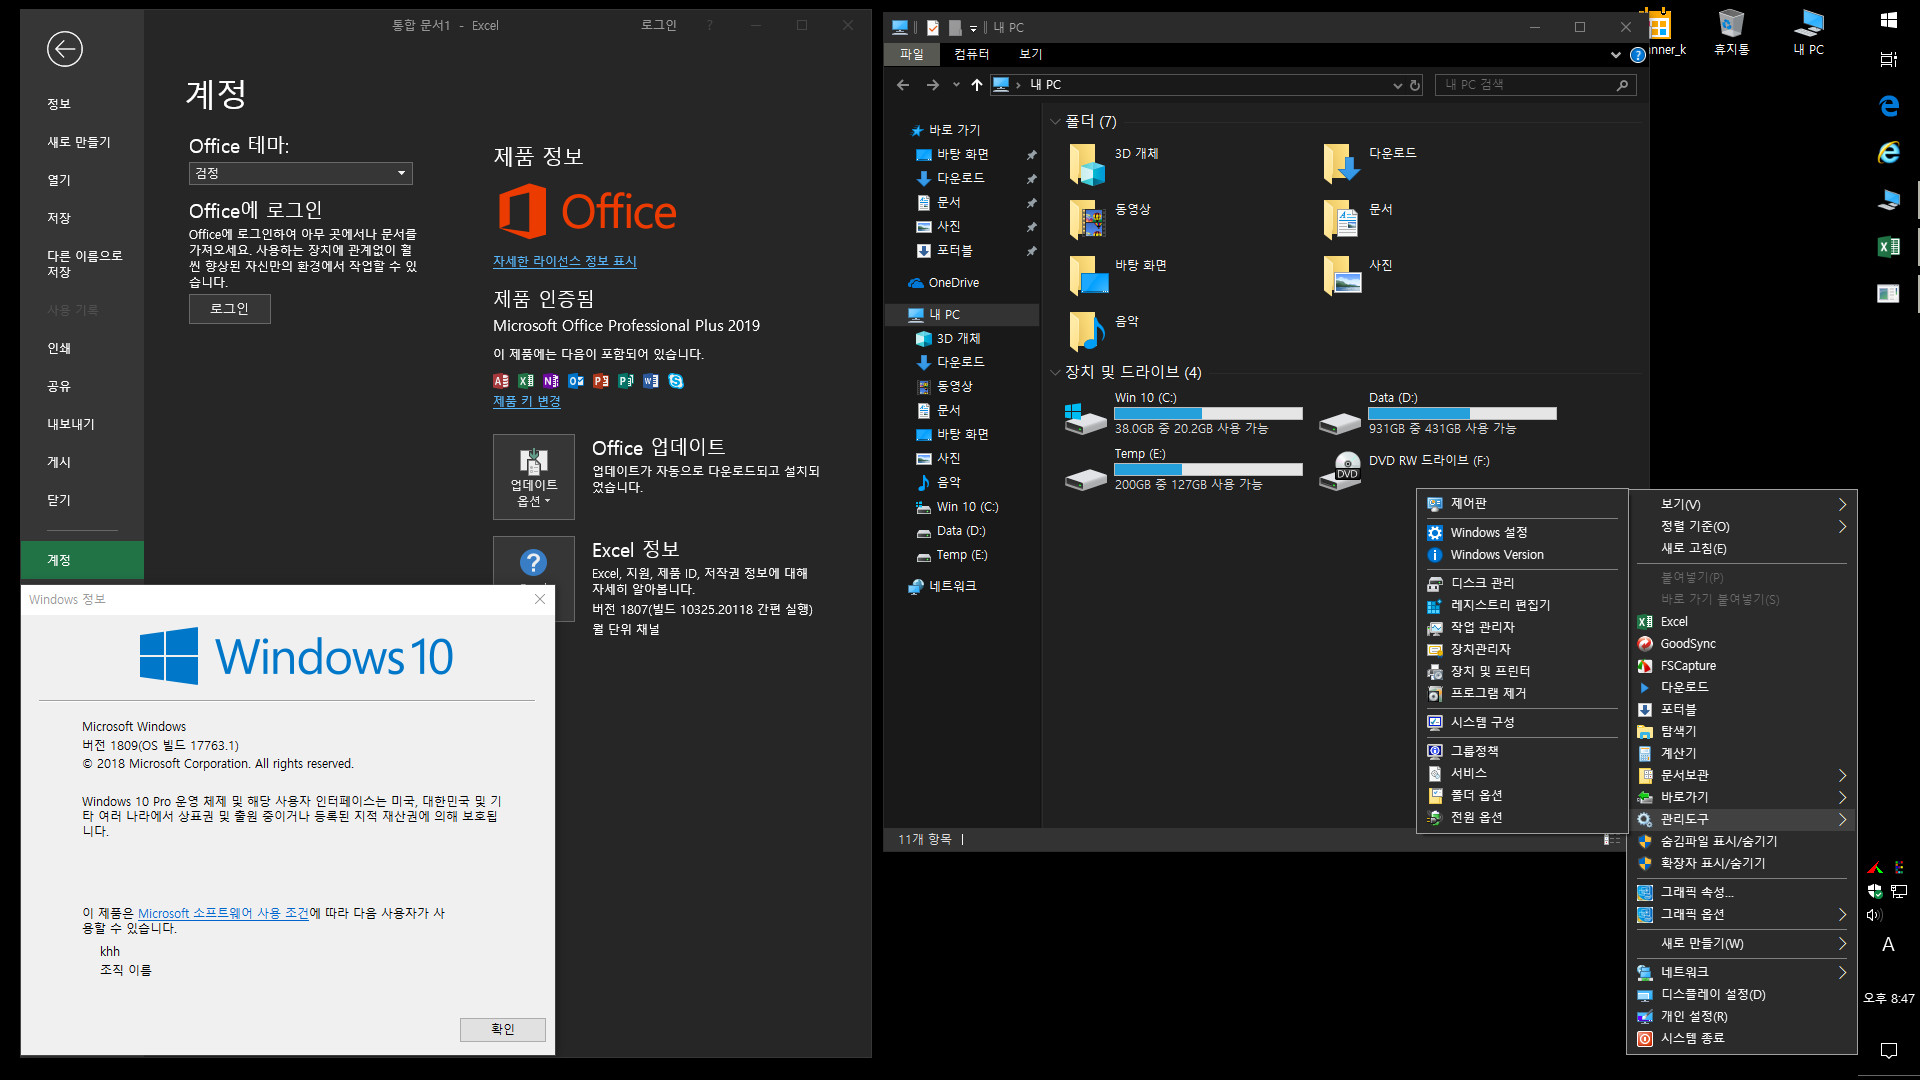Select 관리도구 in the context menu
Screen dimensions: 1920x1080
(x=1742, y=819)
